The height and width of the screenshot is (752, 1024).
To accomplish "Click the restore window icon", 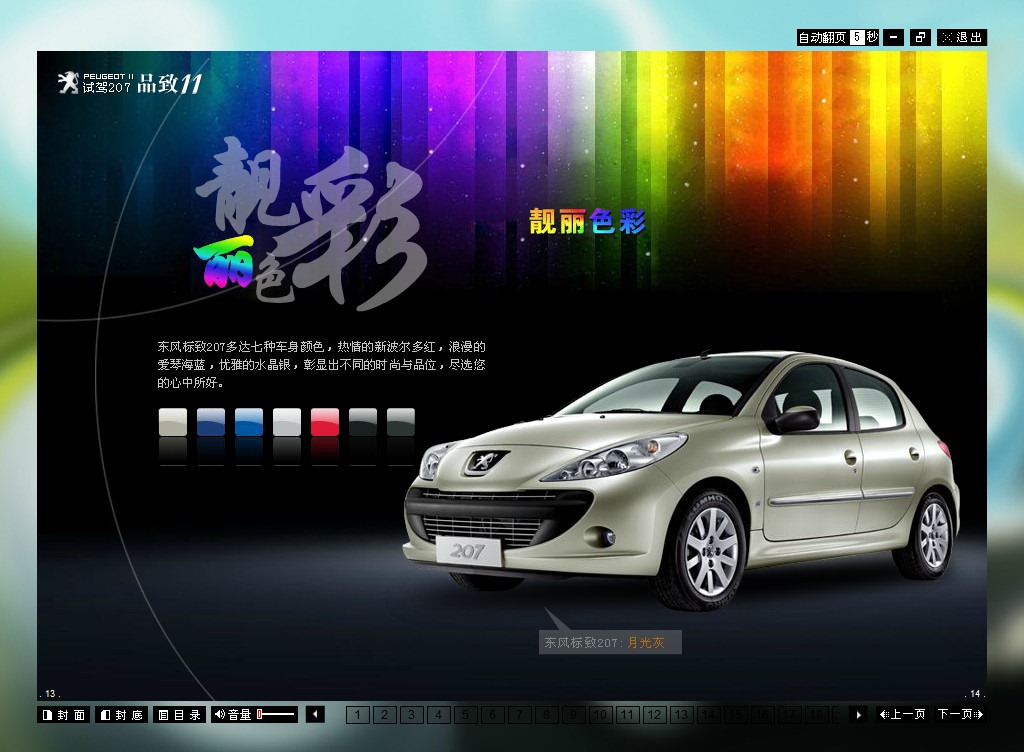I will (920, 38).
